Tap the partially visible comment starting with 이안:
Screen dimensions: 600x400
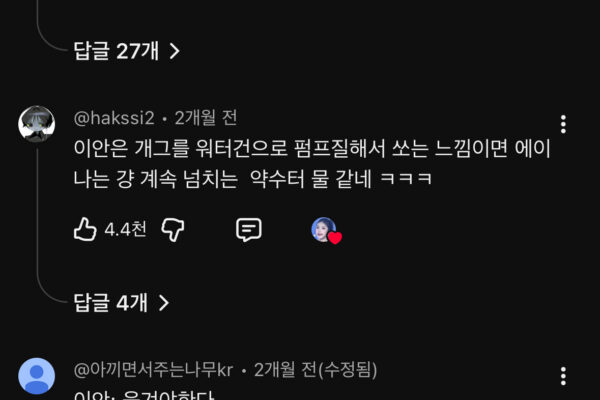[144, 395]
